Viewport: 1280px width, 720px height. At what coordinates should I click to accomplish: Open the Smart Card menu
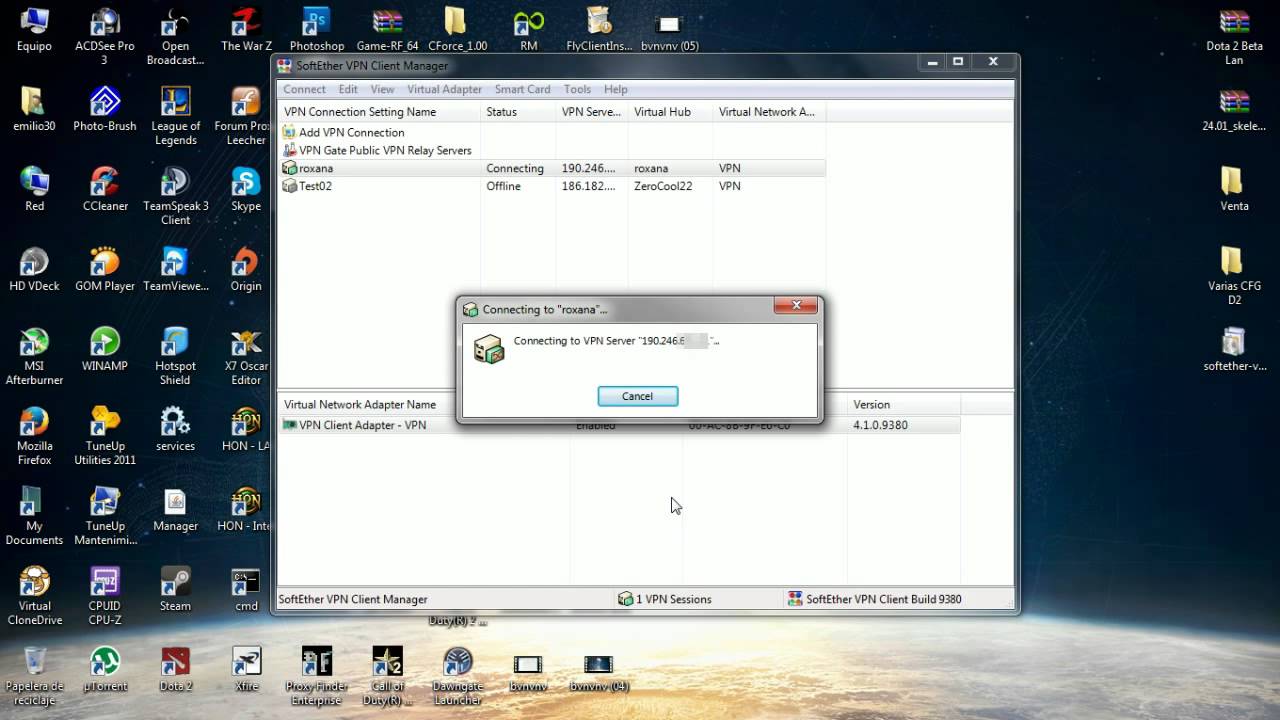pyautogui.click(x=522, y=89)
